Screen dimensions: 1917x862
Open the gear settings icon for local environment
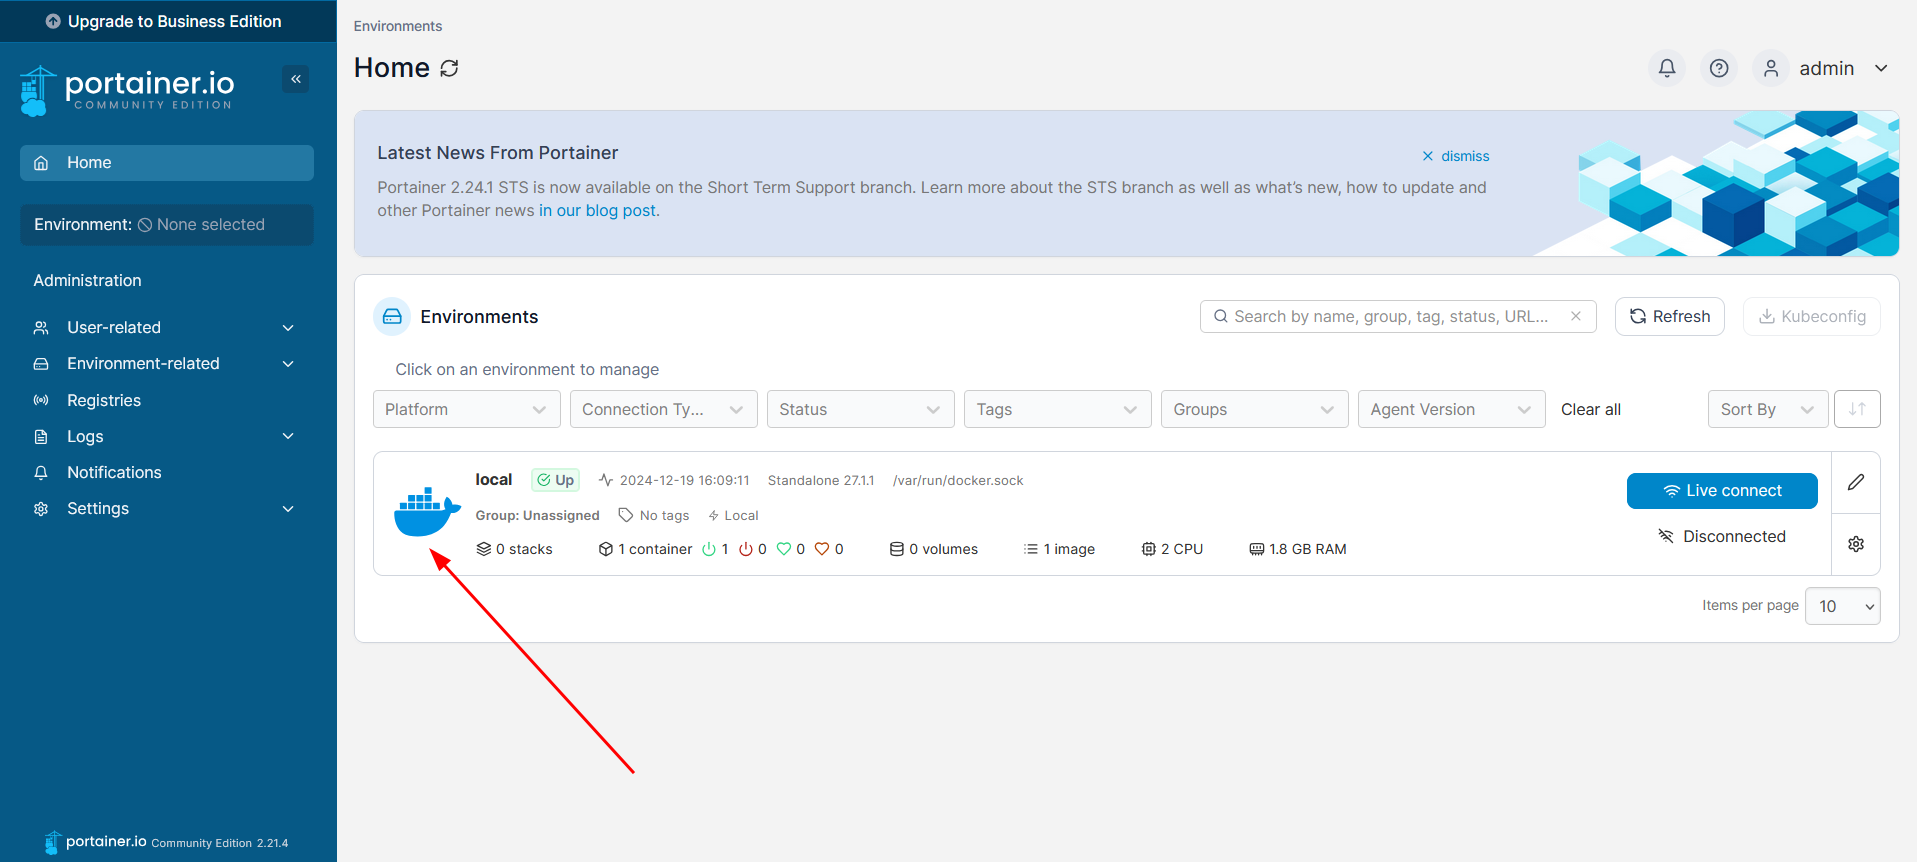pos(1855,544)
